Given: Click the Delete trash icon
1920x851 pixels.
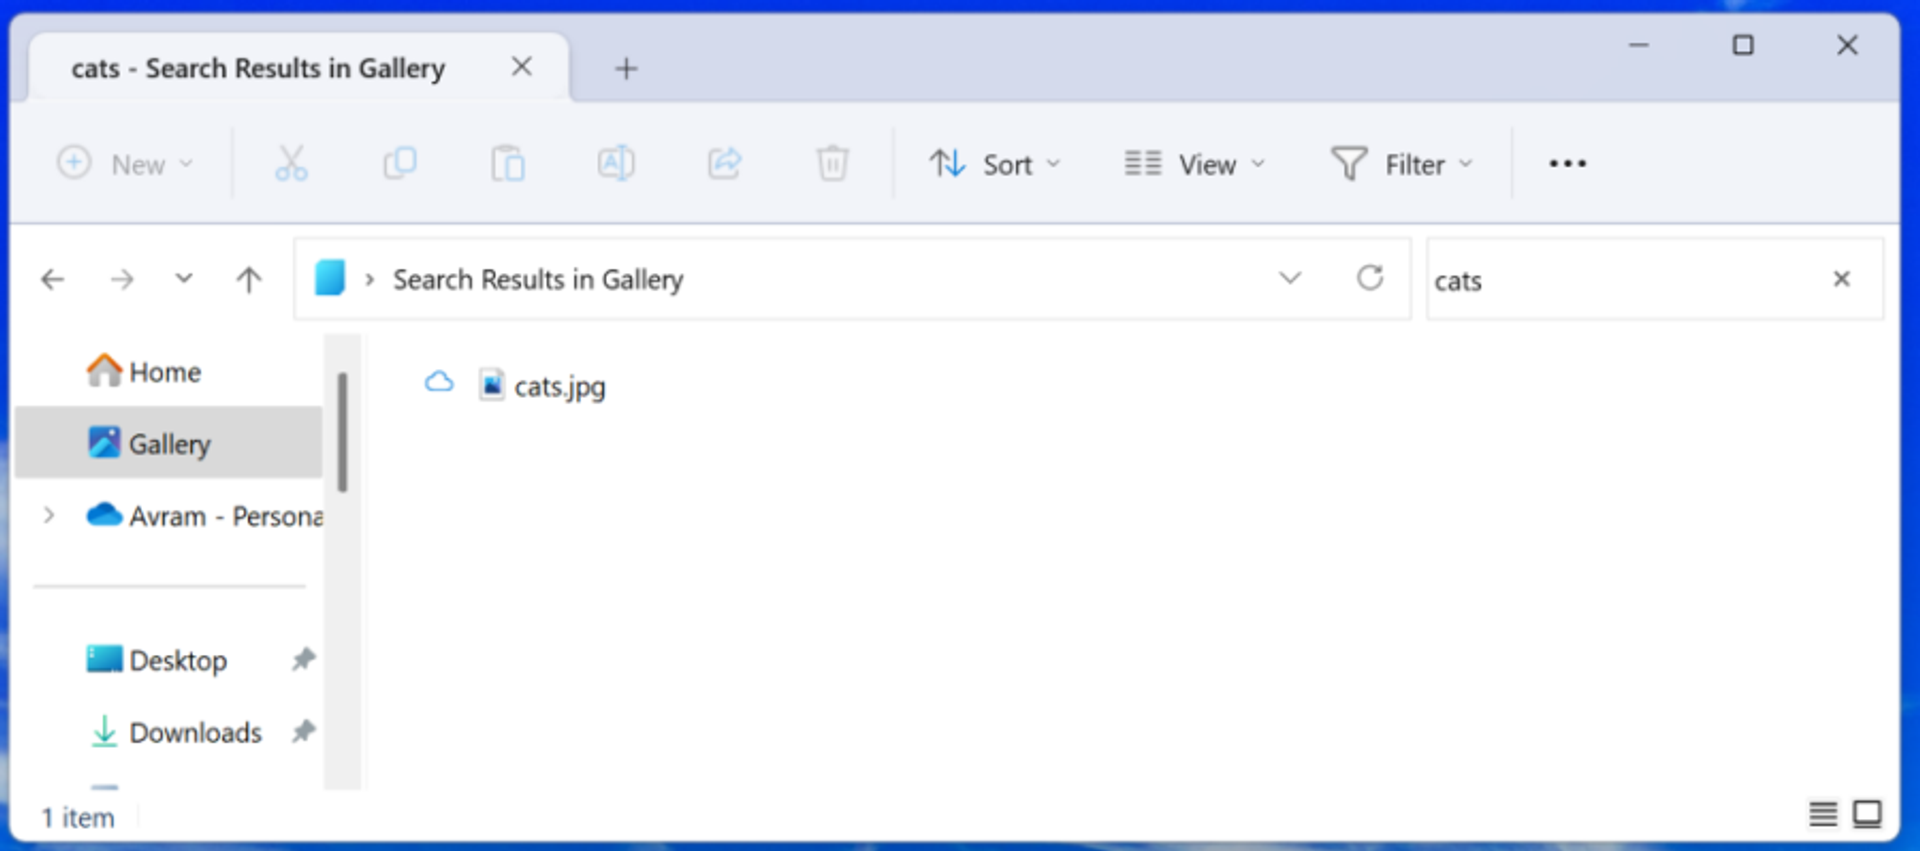Looking at the screenshot, I should pos(832,164).
